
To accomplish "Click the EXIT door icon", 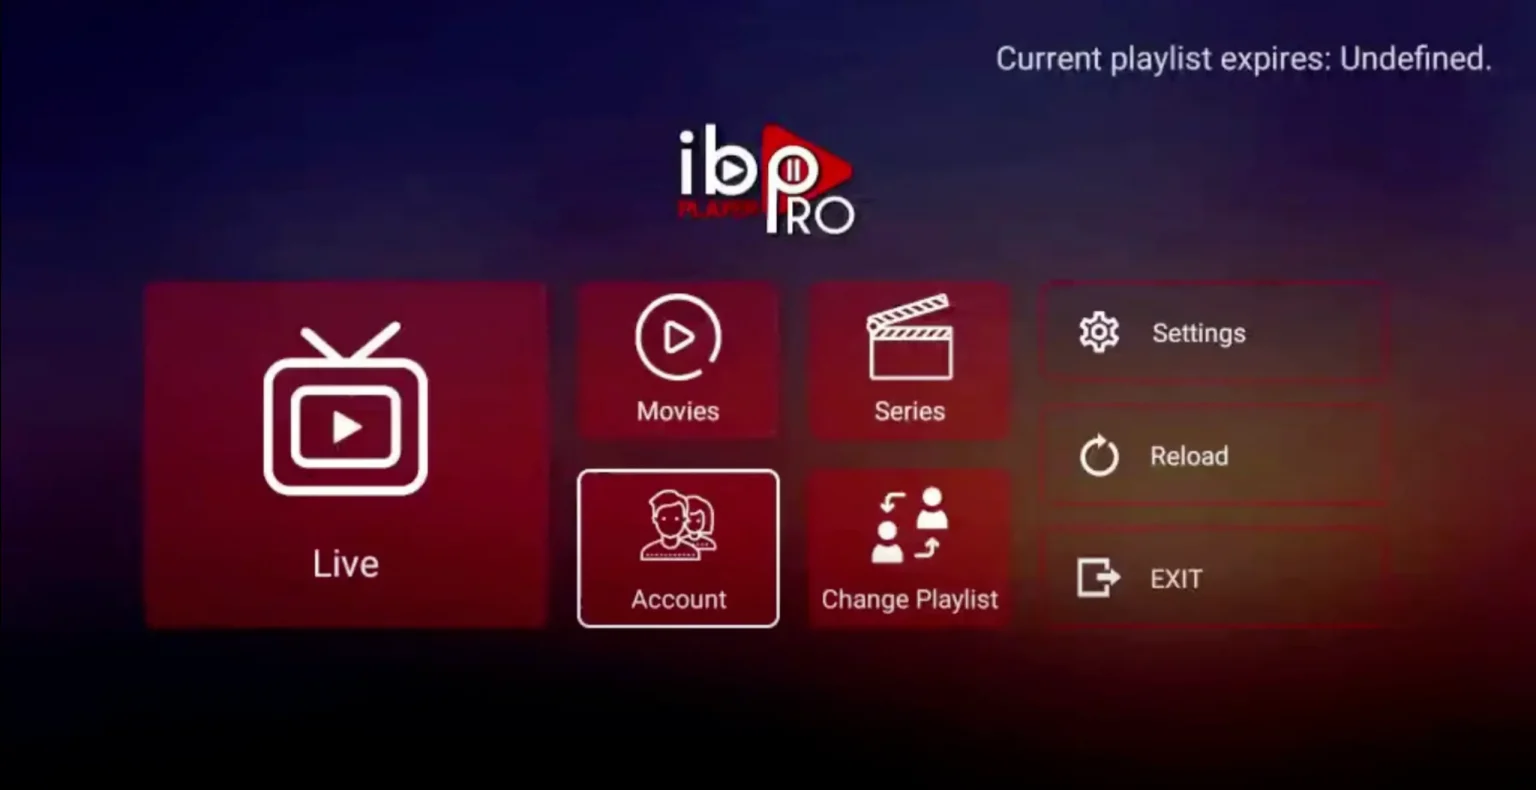I will point(1097,578).
